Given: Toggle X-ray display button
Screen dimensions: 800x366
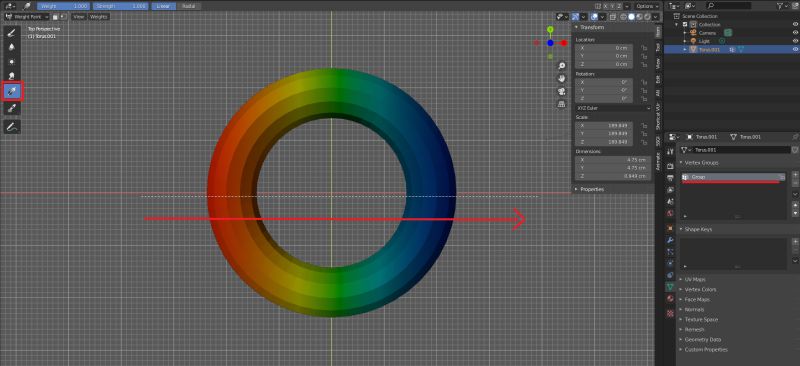Looking at the screenshot, I should point(612,17).
